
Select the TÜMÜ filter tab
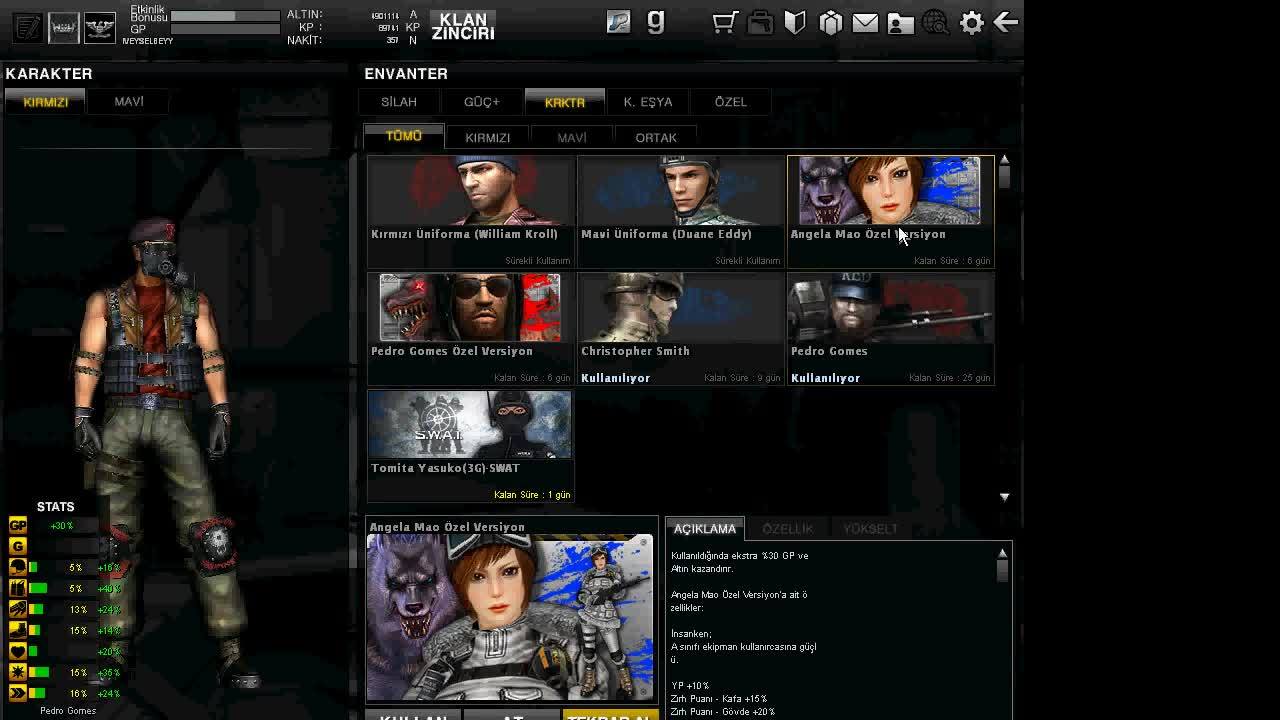[404, 137]
